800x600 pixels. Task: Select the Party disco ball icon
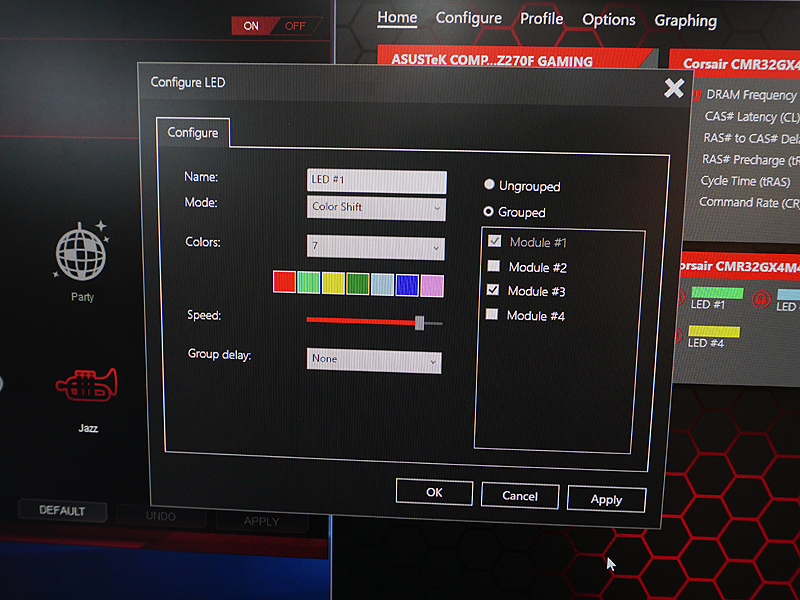coord(82,251)
